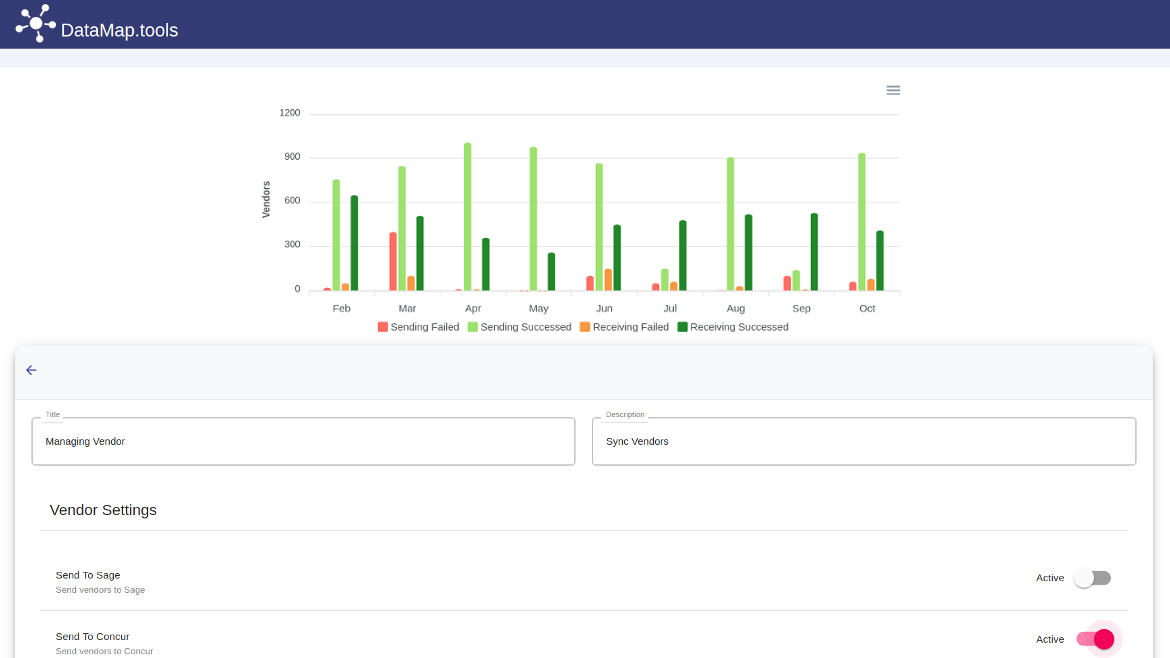Click May's tall light green bar
The image size is (1170, 658).
pyautogui.click(x=533, y=218)
